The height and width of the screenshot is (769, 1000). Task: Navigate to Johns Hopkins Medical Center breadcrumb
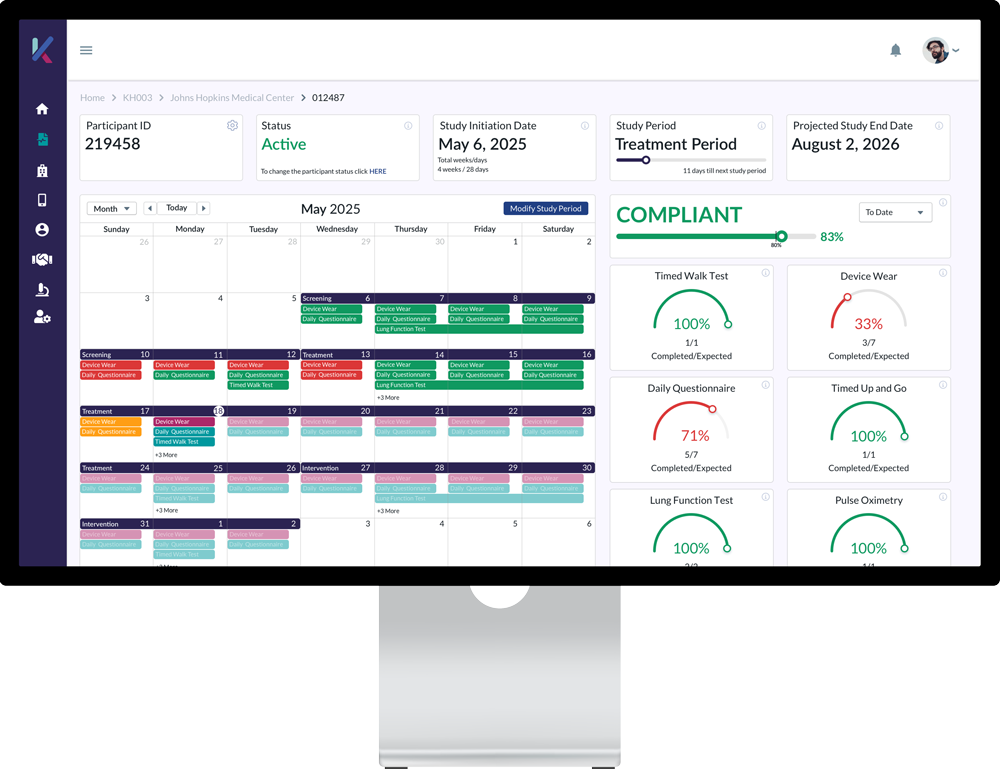pyautogui.click(x=232, y=98)
